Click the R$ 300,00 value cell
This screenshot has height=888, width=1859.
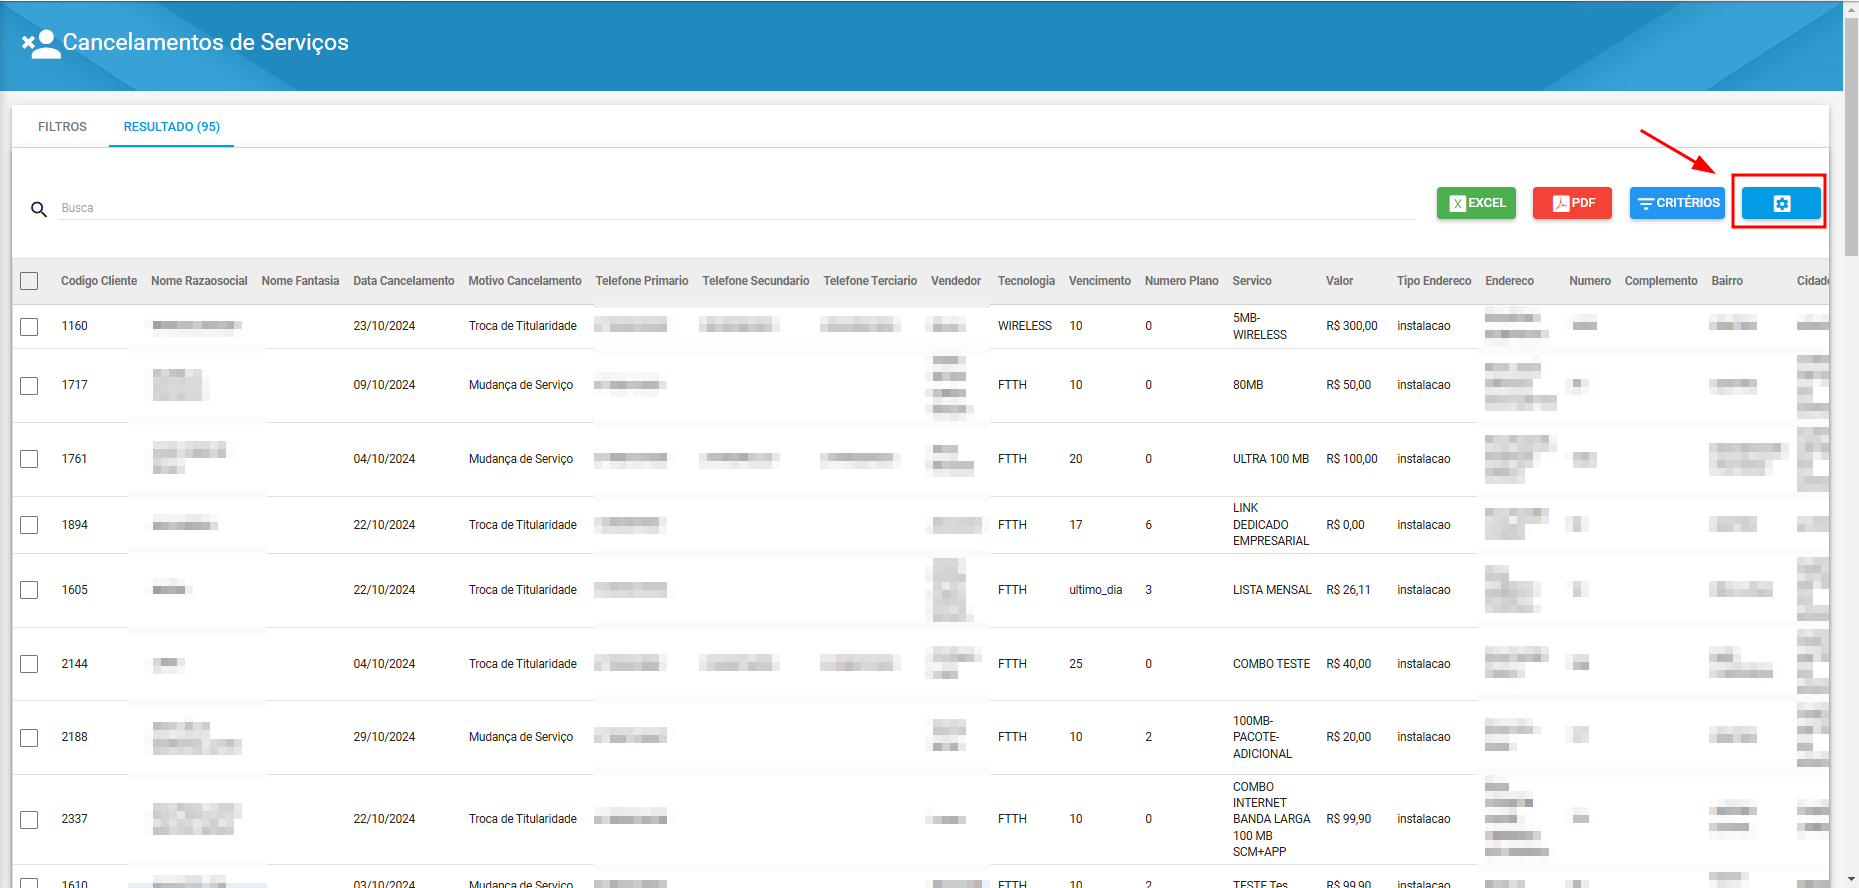coord(1352,326)
